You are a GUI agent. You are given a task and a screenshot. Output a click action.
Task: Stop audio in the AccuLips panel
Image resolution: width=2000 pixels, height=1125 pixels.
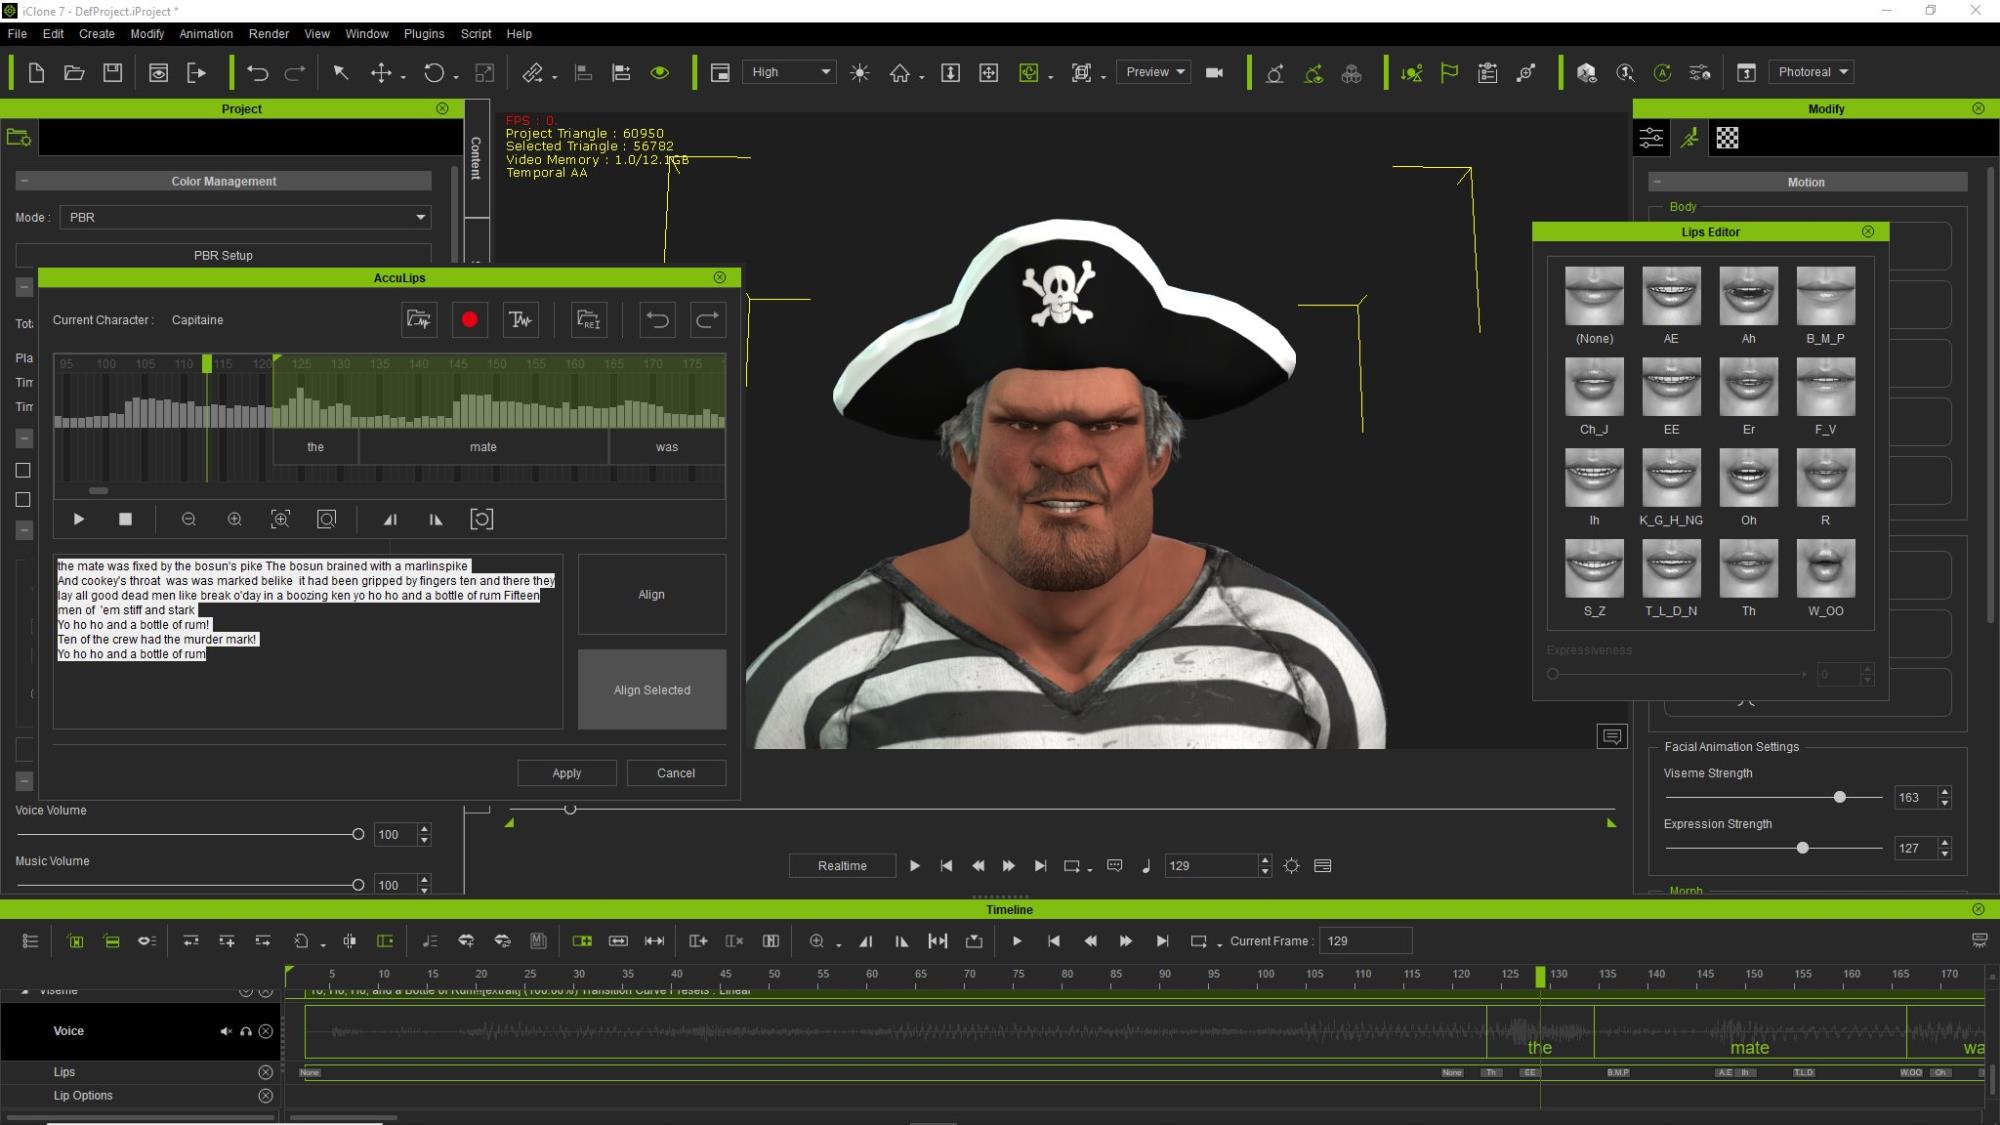tap(125, 519)
